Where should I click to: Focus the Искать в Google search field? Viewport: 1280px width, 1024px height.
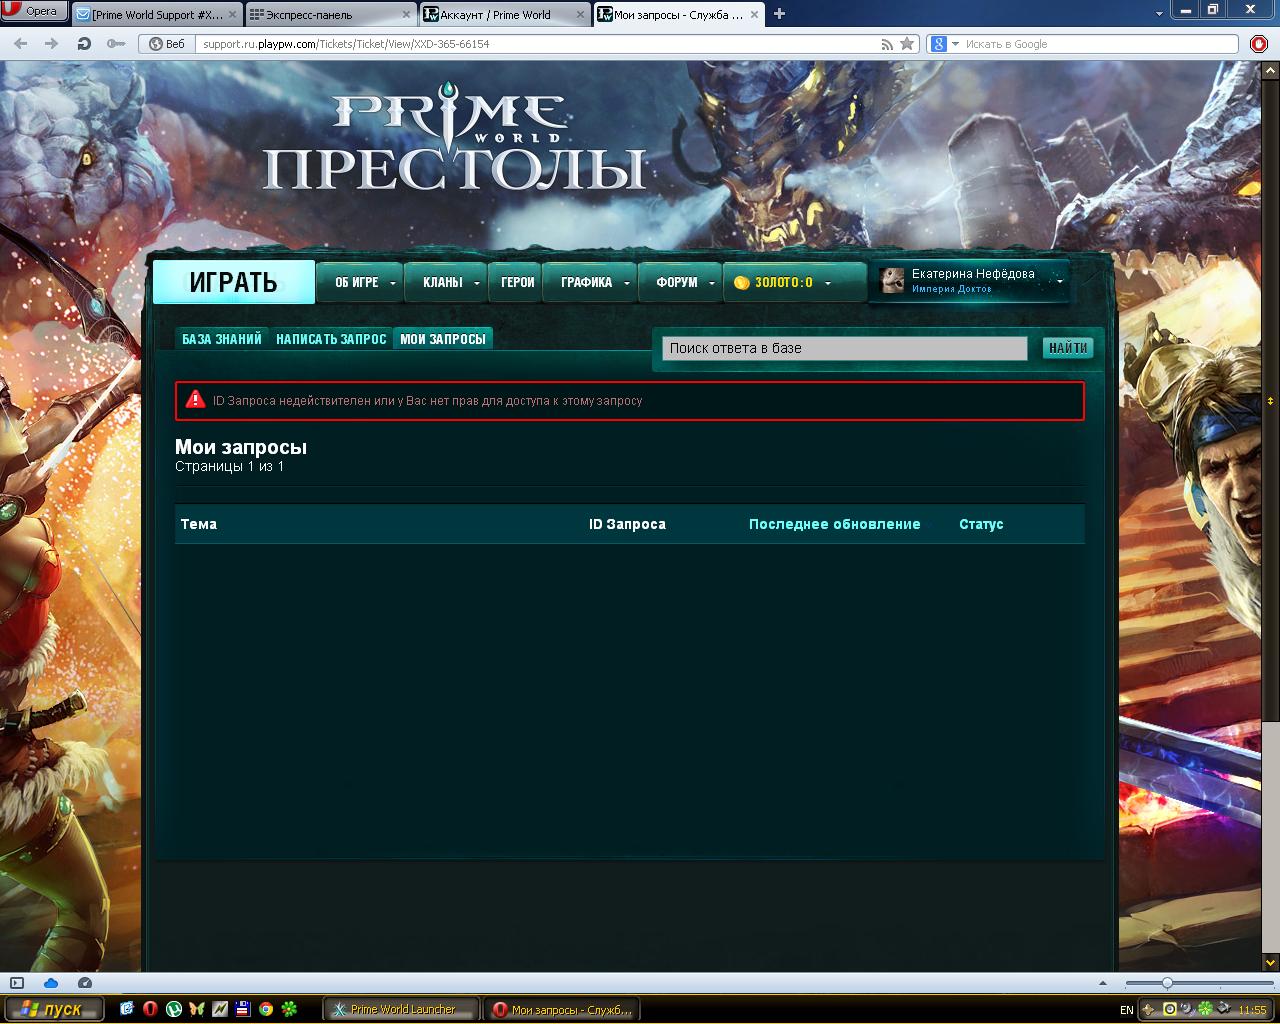click(x=1099, y=44)
